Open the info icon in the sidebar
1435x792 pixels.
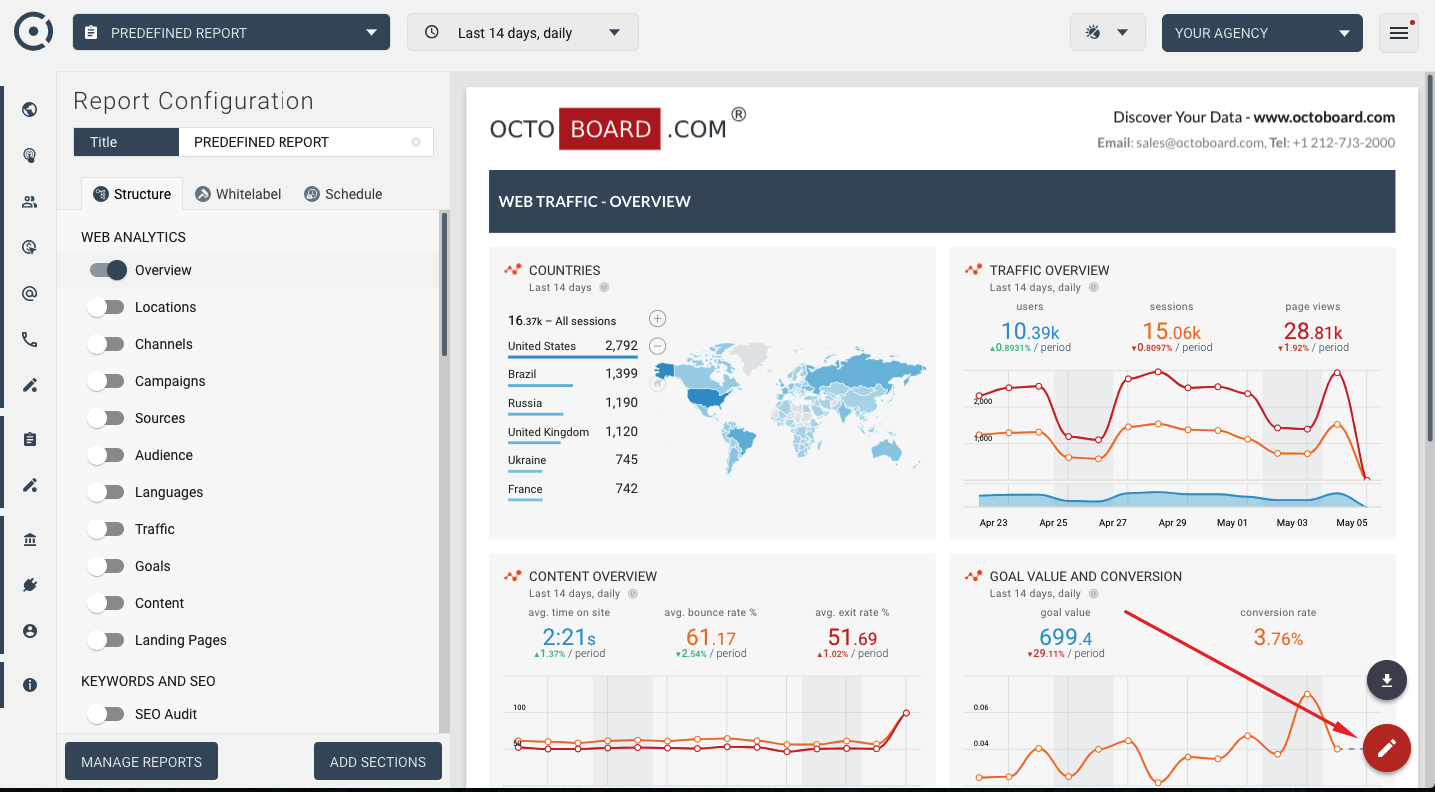point(29,685)
